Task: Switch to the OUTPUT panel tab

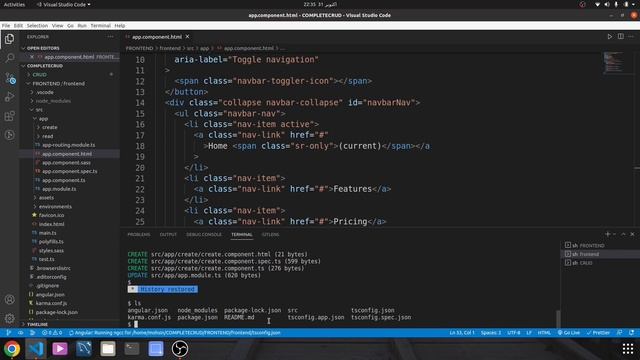Action: pos(168,235)
